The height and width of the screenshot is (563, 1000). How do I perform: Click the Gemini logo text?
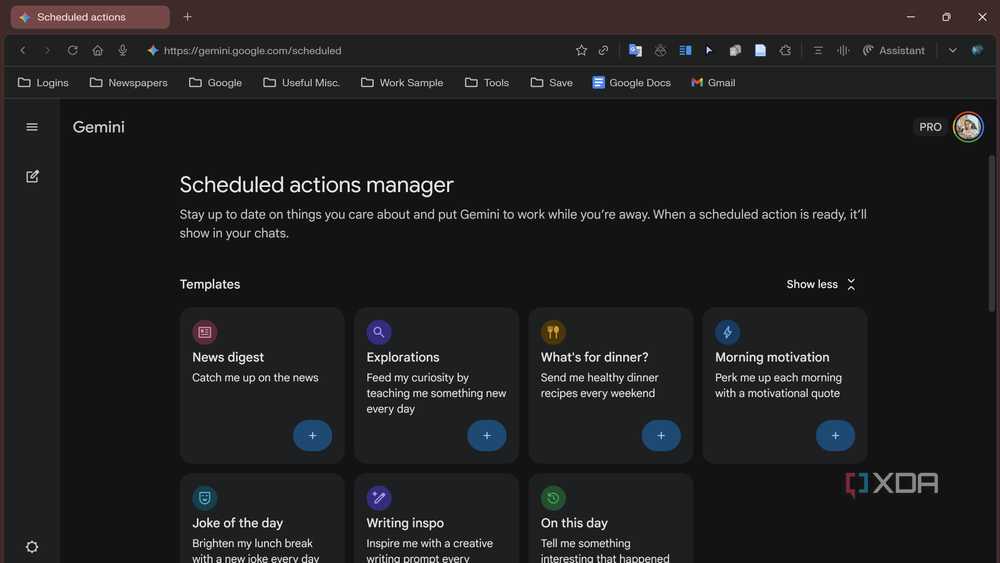(x=99, y=127)
